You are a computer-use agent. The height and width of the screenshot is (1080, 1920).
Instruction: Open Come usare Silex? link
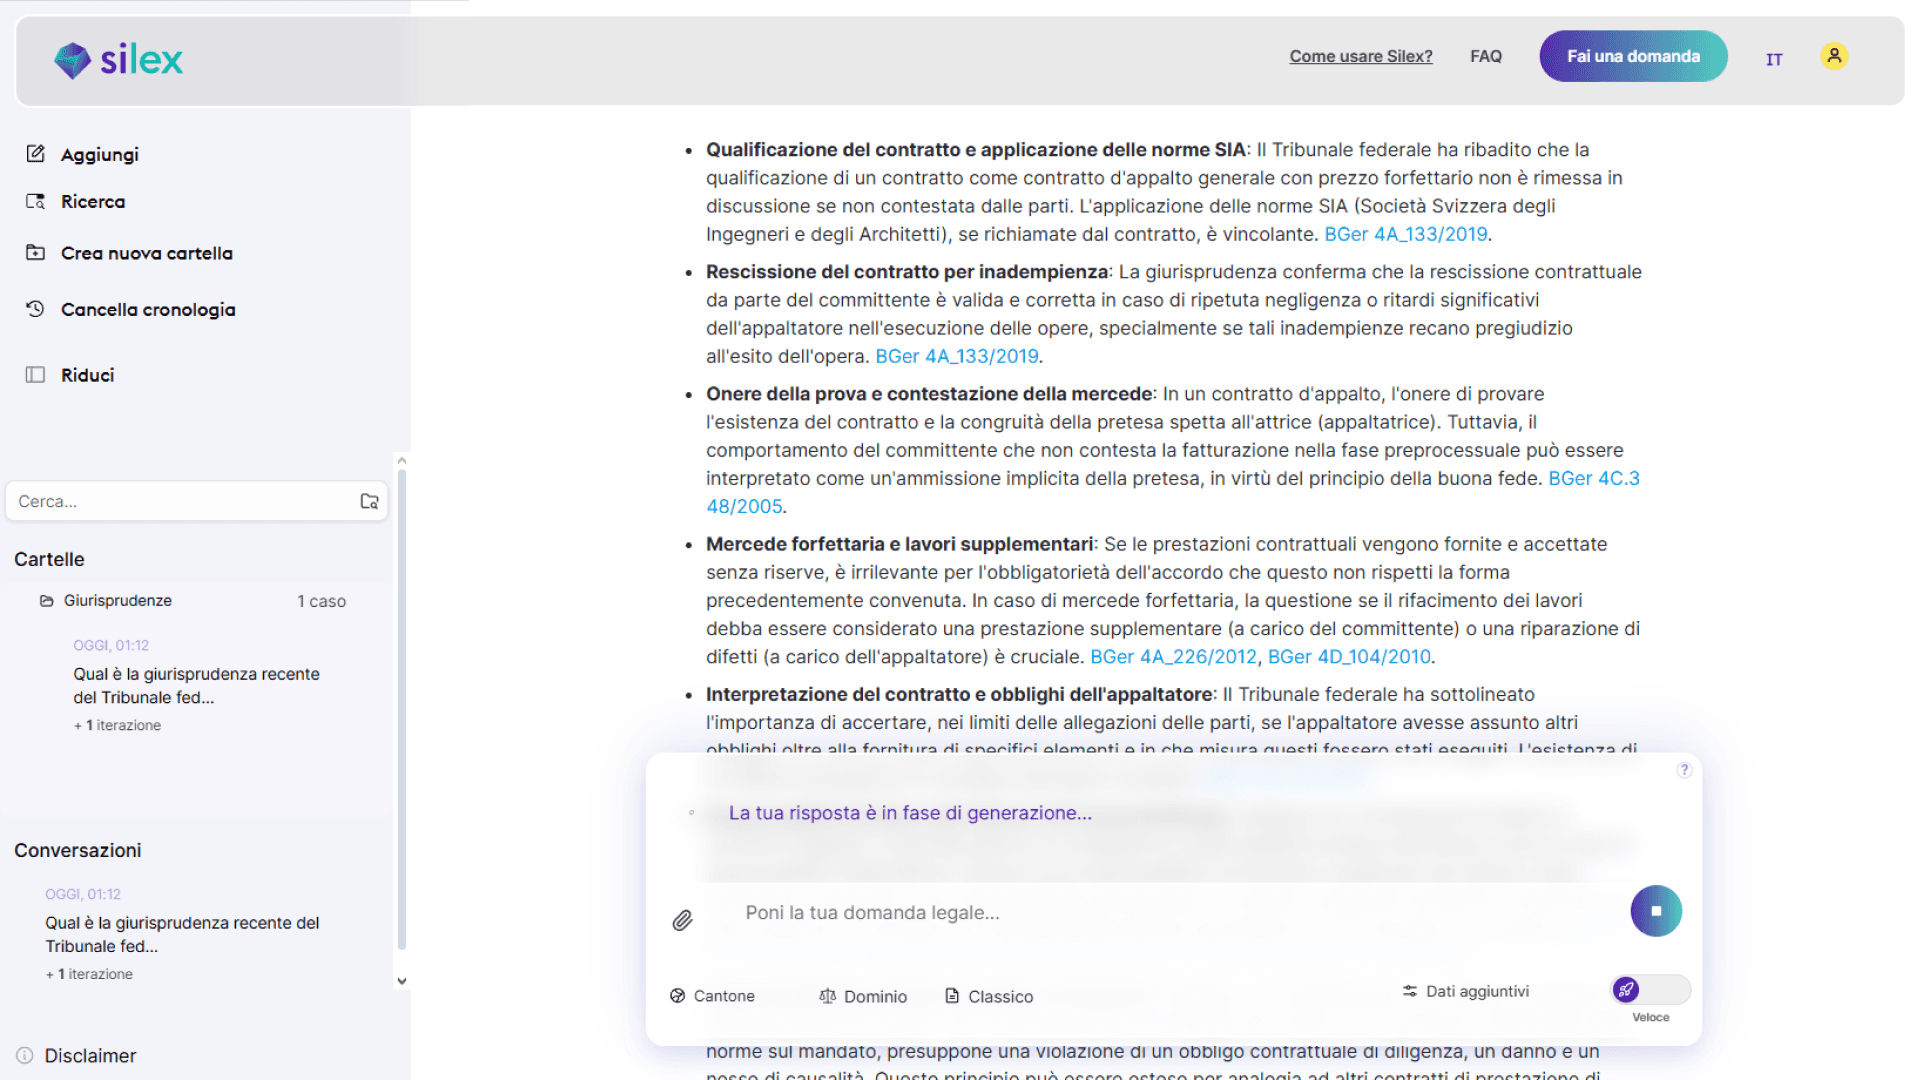point(1360,56)
